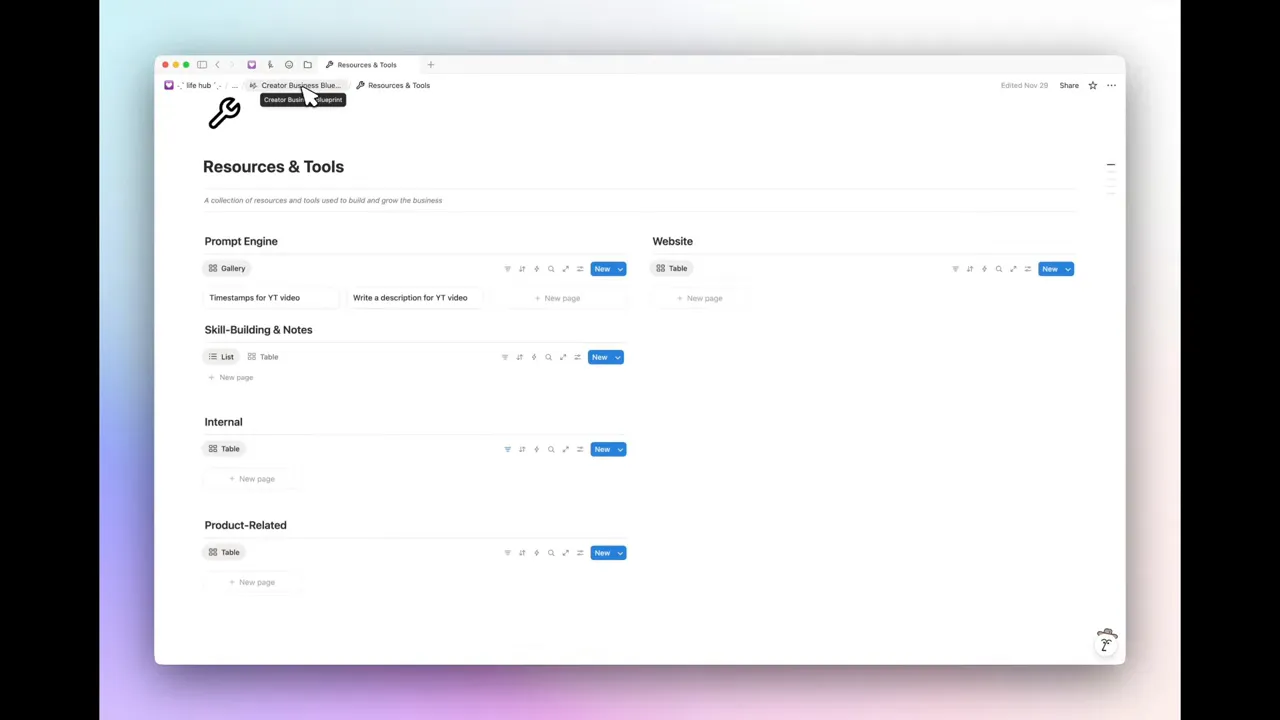The width and height of the screenshot is (1280, 720).
Task: Toggle the sidebar with the panel icon
Action: (202, 64)
